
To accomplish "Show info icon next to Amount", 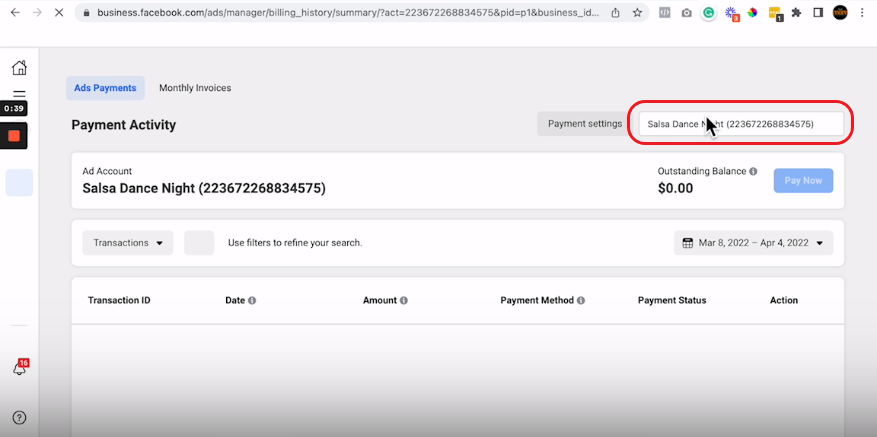I will [x=403, y=300].
